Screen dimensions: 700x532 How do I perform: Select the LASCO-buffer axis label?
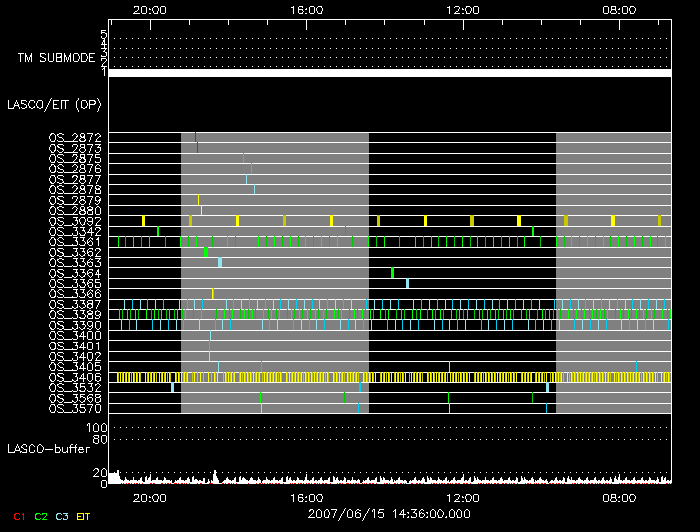pyautogui.click(x=44, y=447)
